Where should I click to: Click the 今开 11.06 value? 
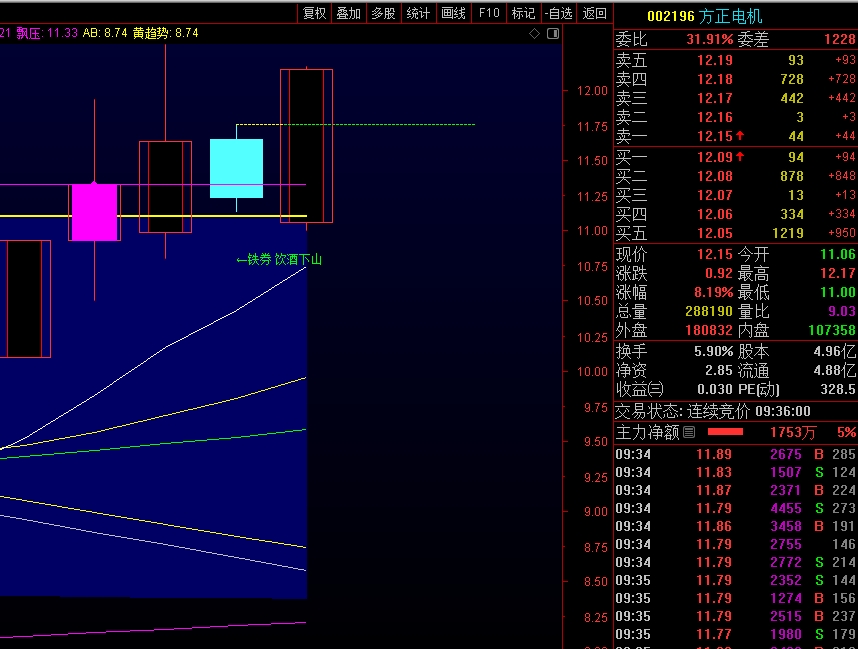(838, 254)
